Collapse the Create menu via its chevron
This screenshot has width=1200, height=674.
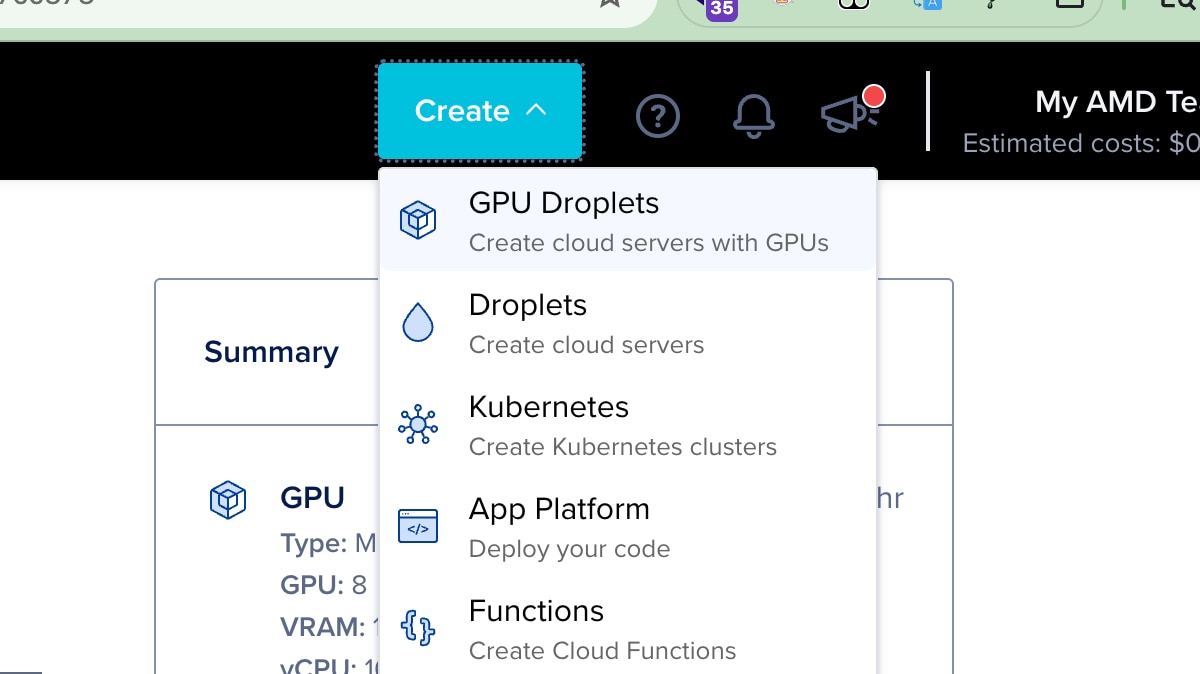[537, 111]
